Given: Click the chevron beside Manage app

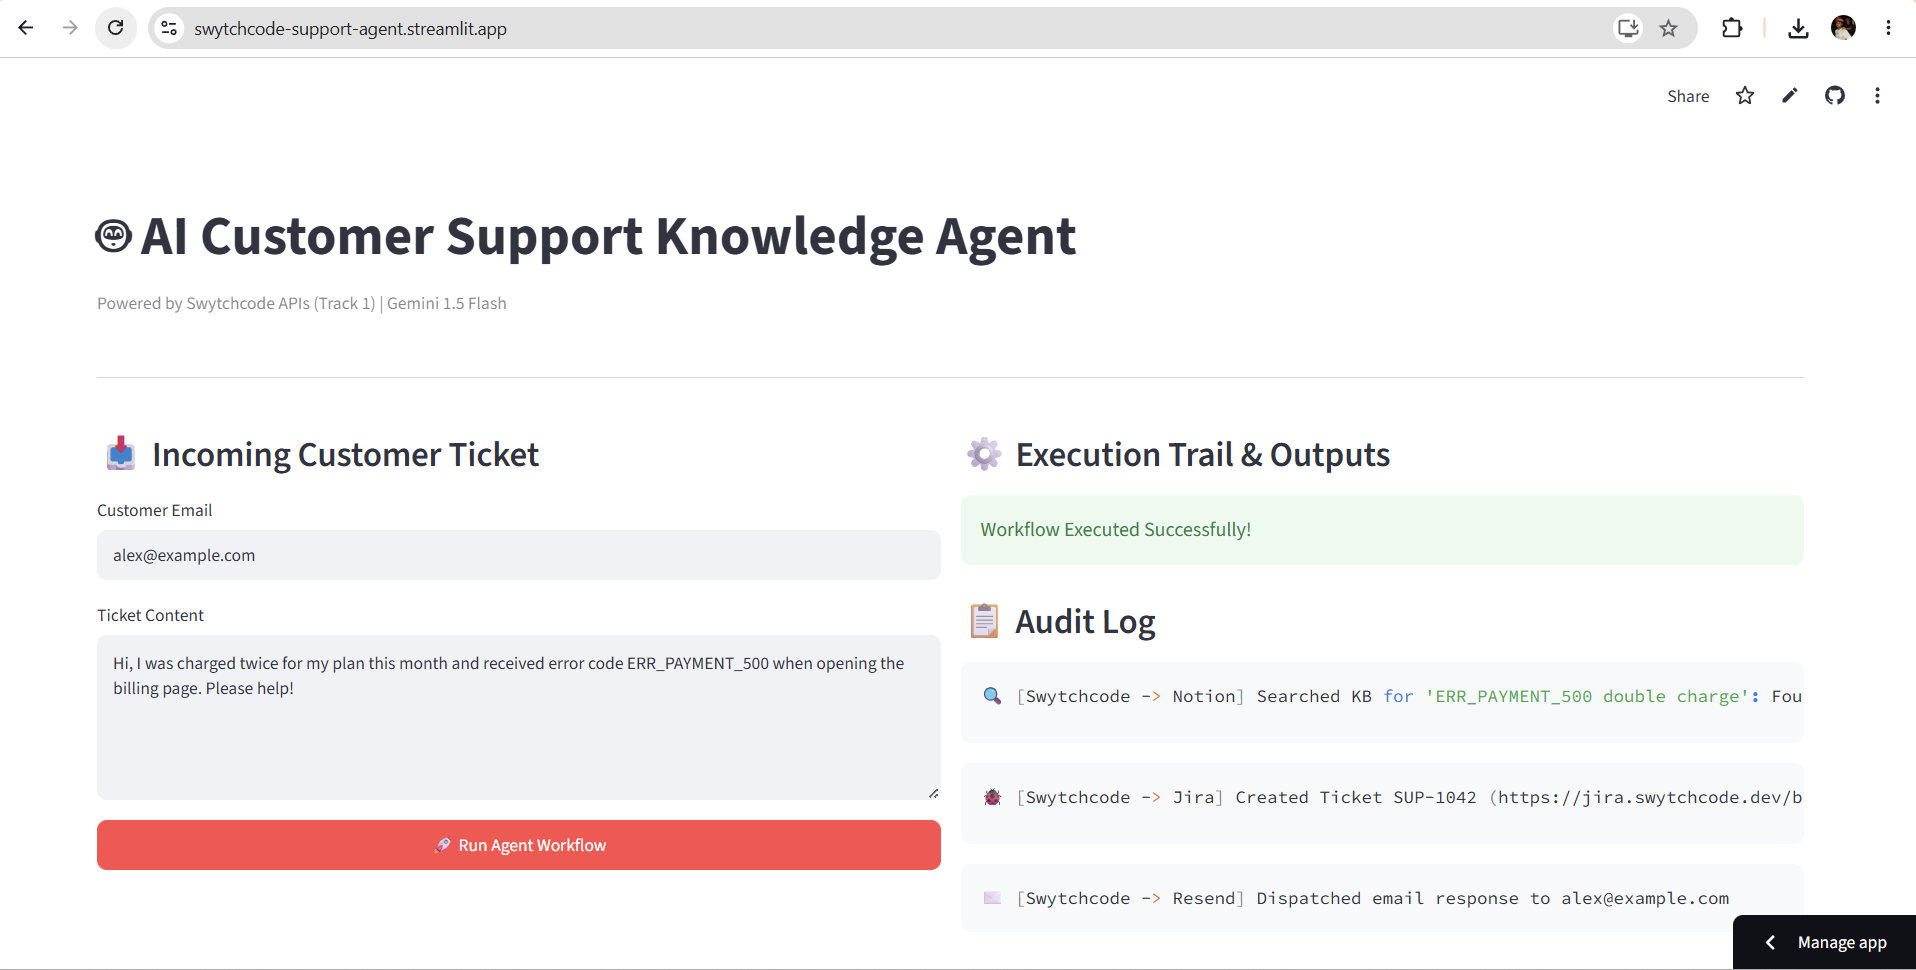Looking at the screenshot, I should coord(1770,942).
